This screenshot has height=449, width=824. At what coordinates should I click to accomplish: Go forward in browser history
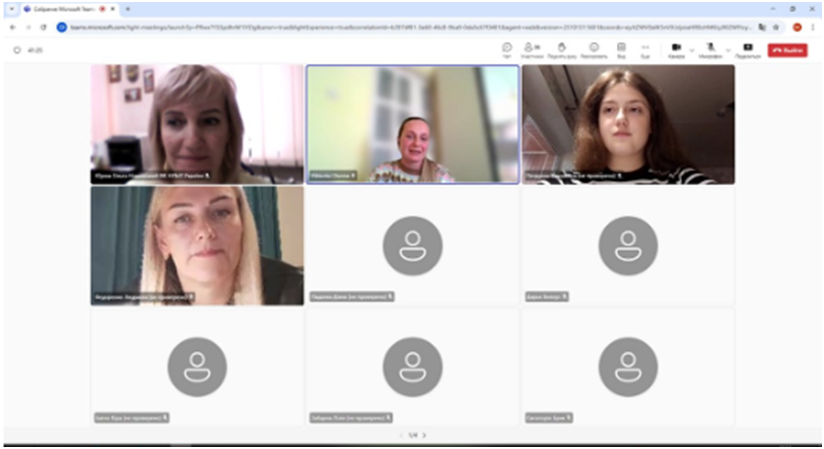coord(28,27)
